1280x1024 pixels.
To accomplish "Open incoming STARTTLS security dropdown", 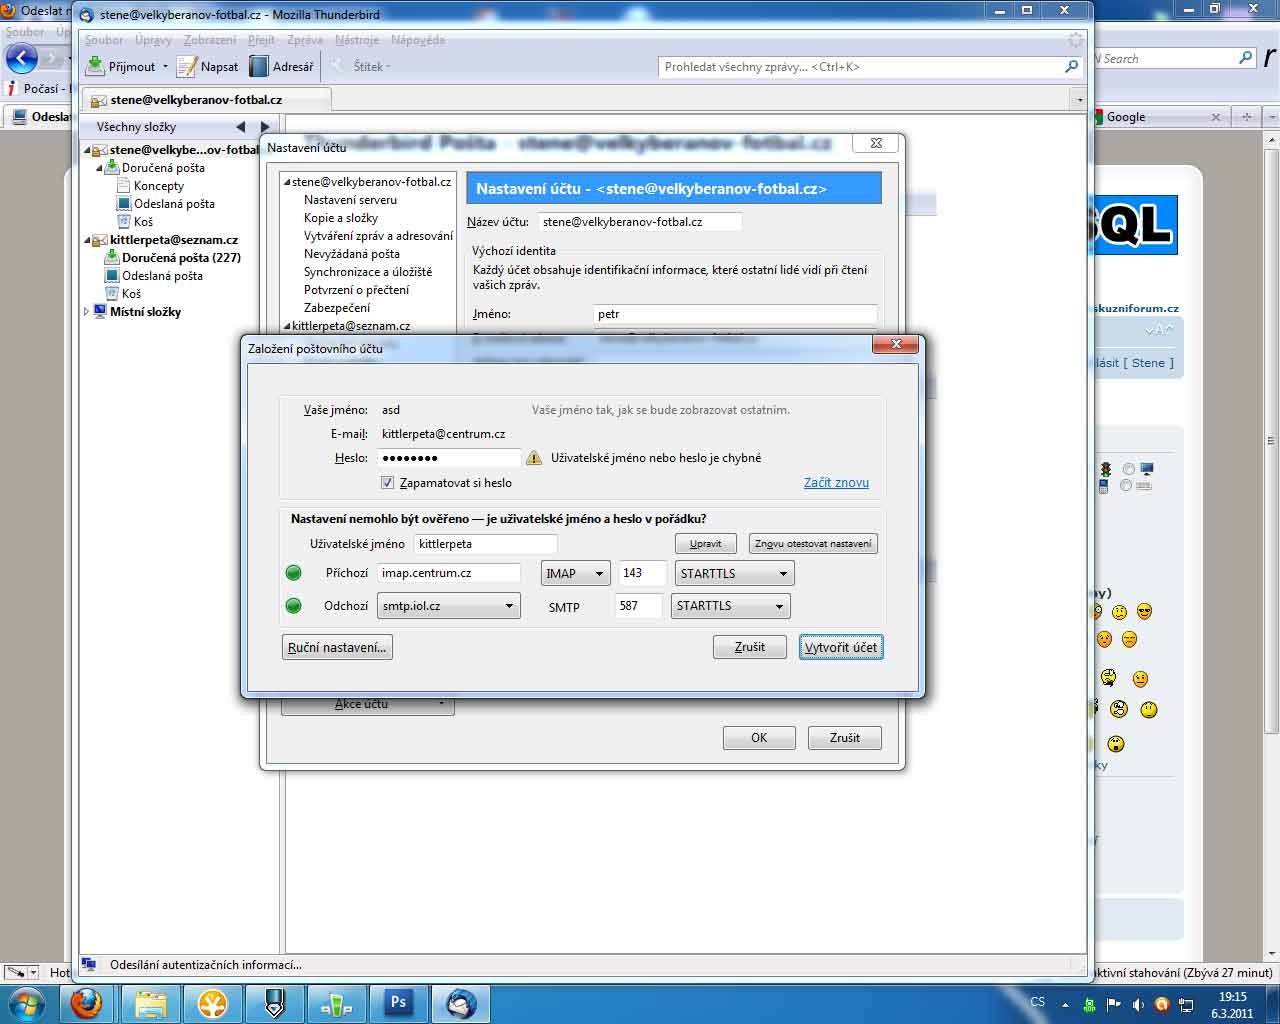I will point(735,574).
